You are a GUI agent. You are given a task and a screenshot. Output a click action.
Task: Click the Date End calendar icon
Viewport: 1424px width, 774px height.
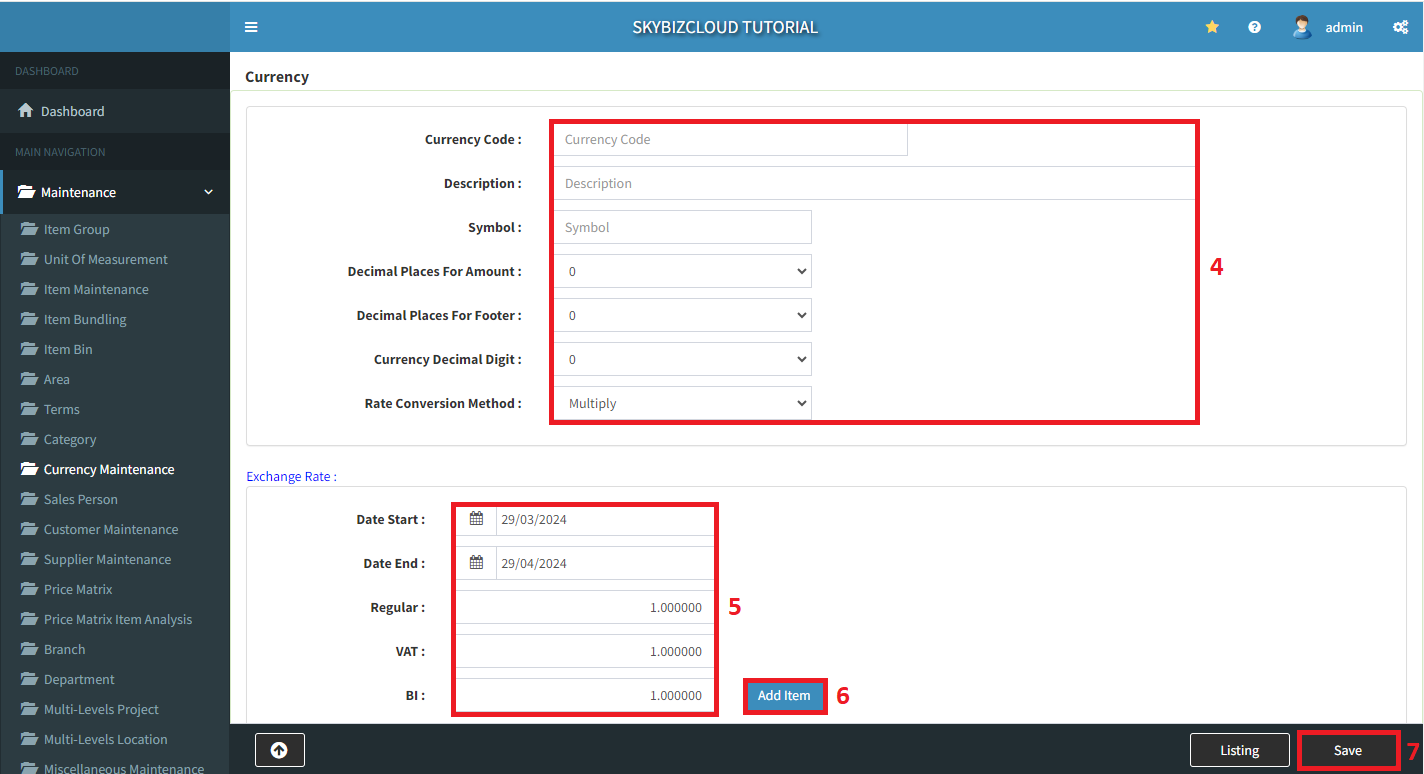(476, 563)
